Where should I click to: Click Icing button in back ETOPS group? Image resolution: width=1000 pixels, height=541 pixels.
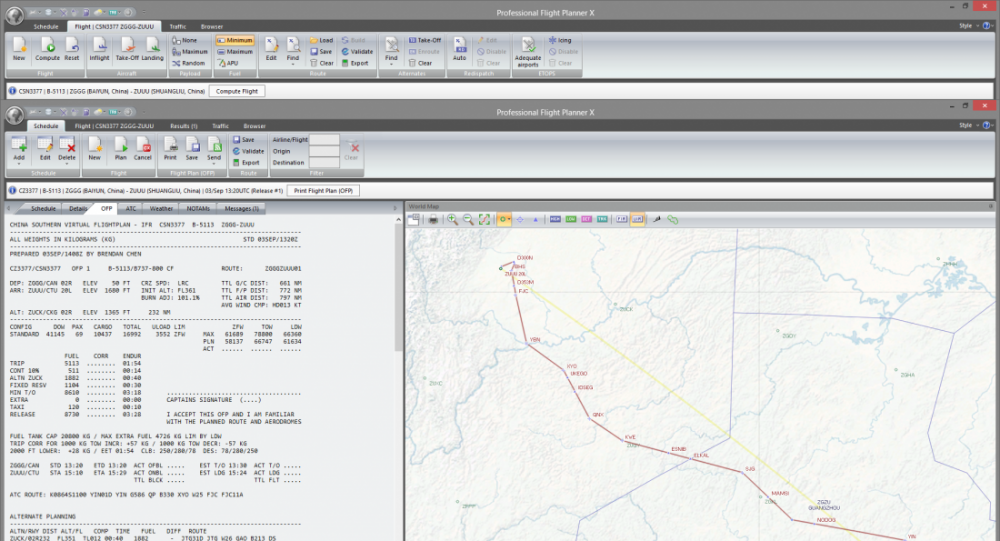click(560, 40)
